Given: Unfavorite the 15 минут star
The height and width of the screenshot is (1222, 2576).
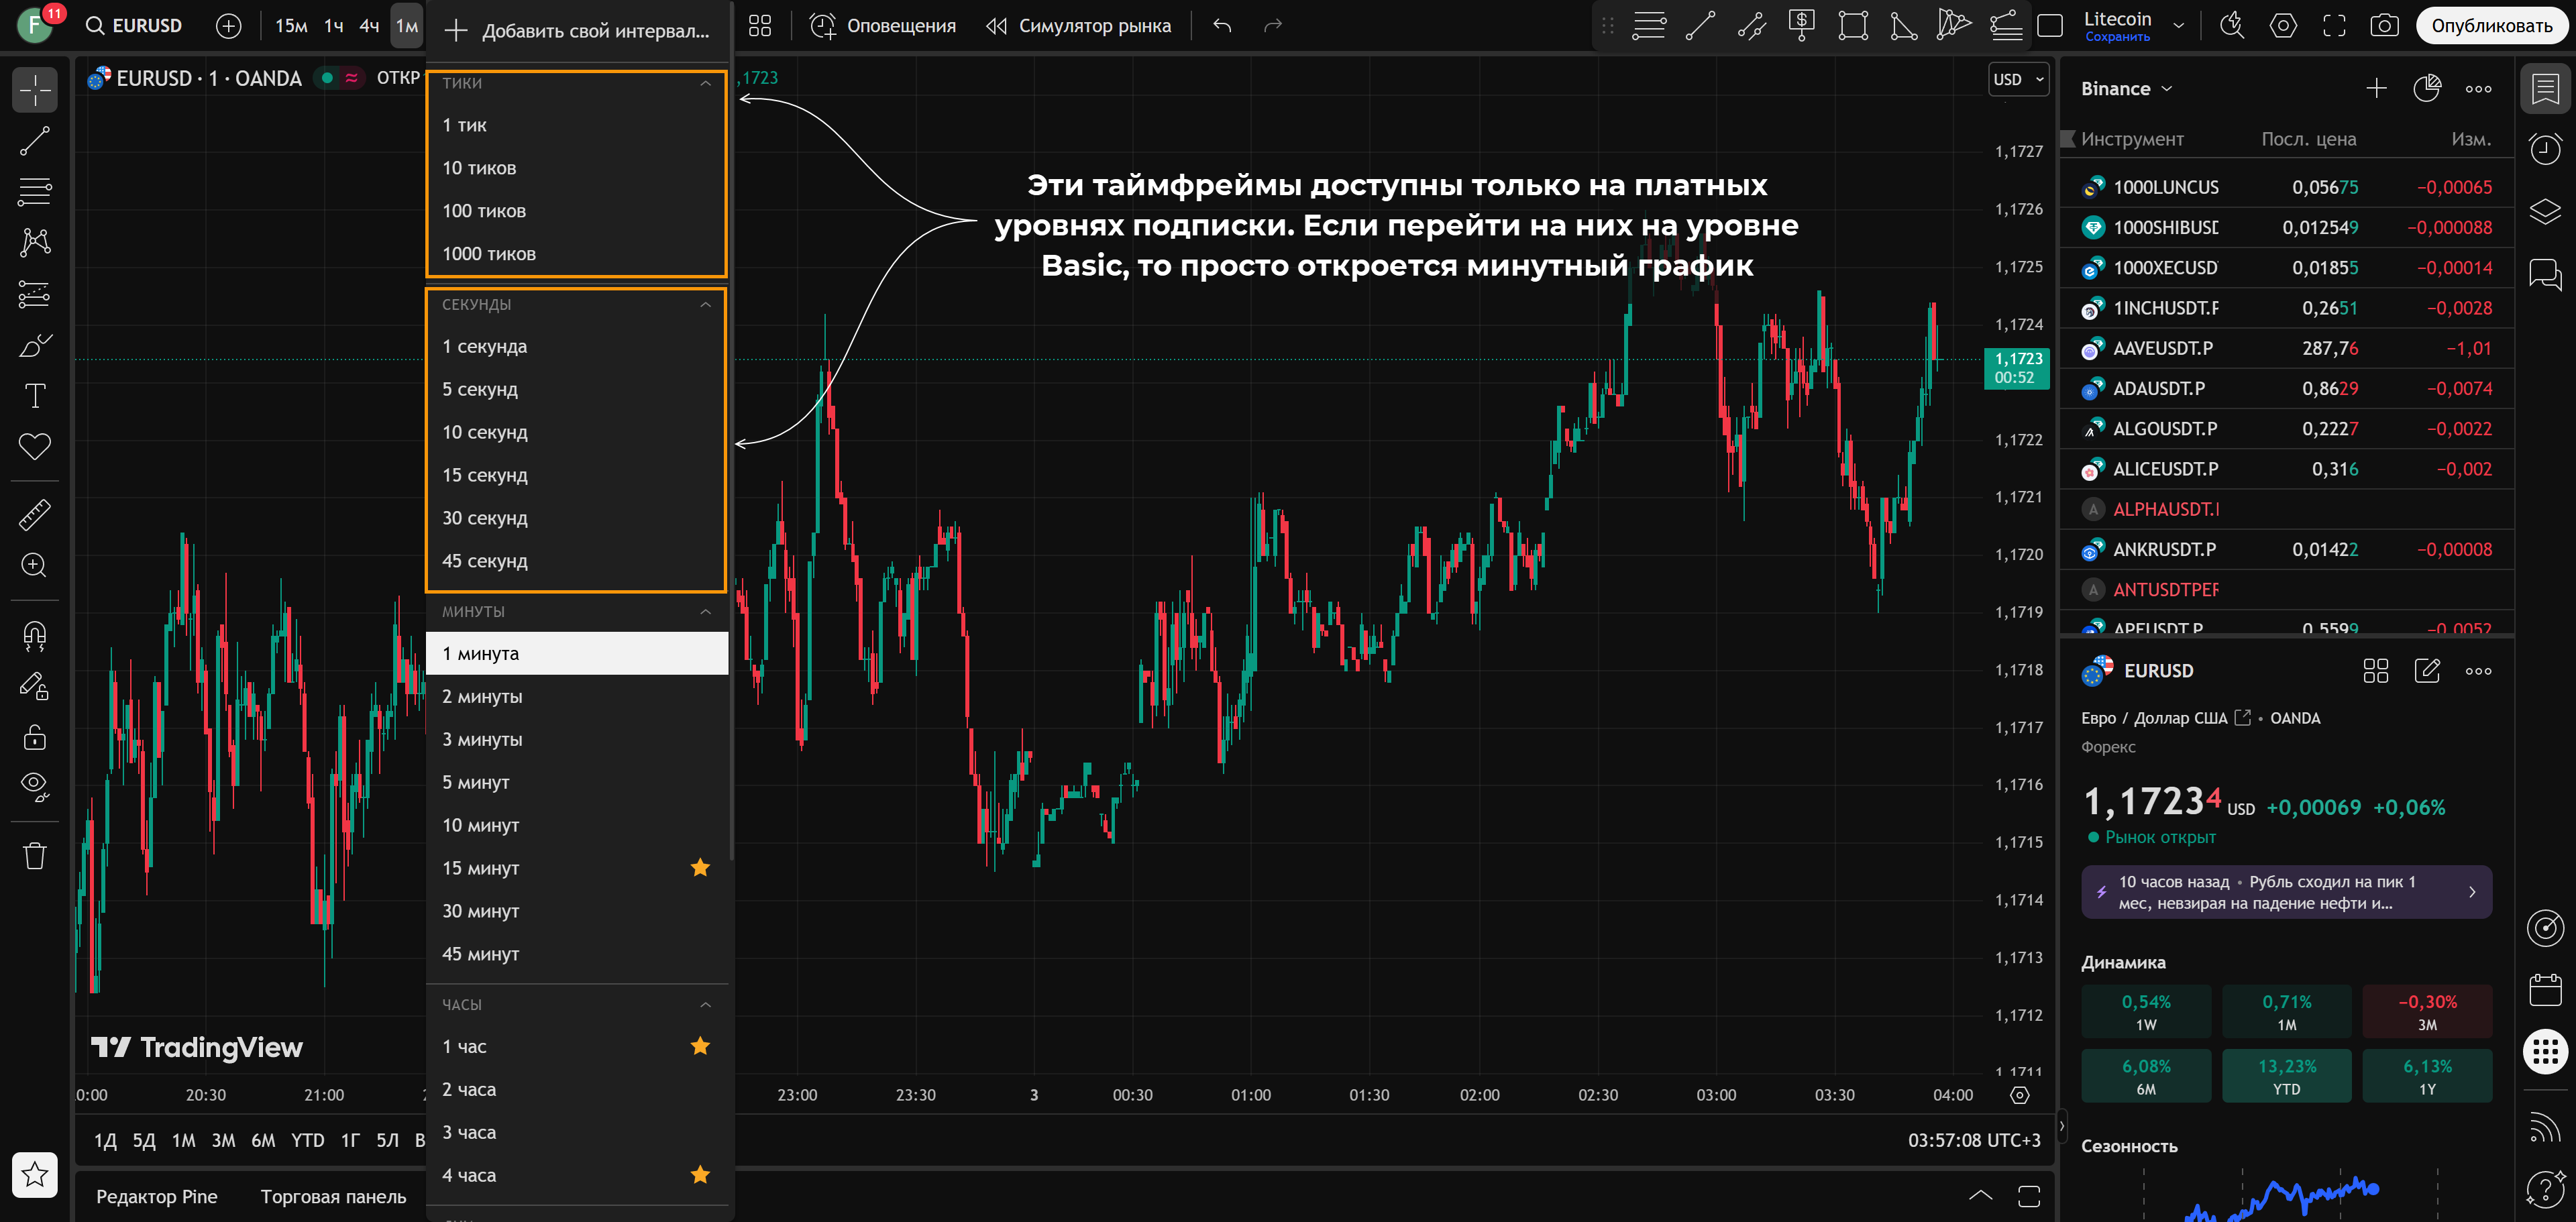Looking at the screenshot, I should click(700, 868).
